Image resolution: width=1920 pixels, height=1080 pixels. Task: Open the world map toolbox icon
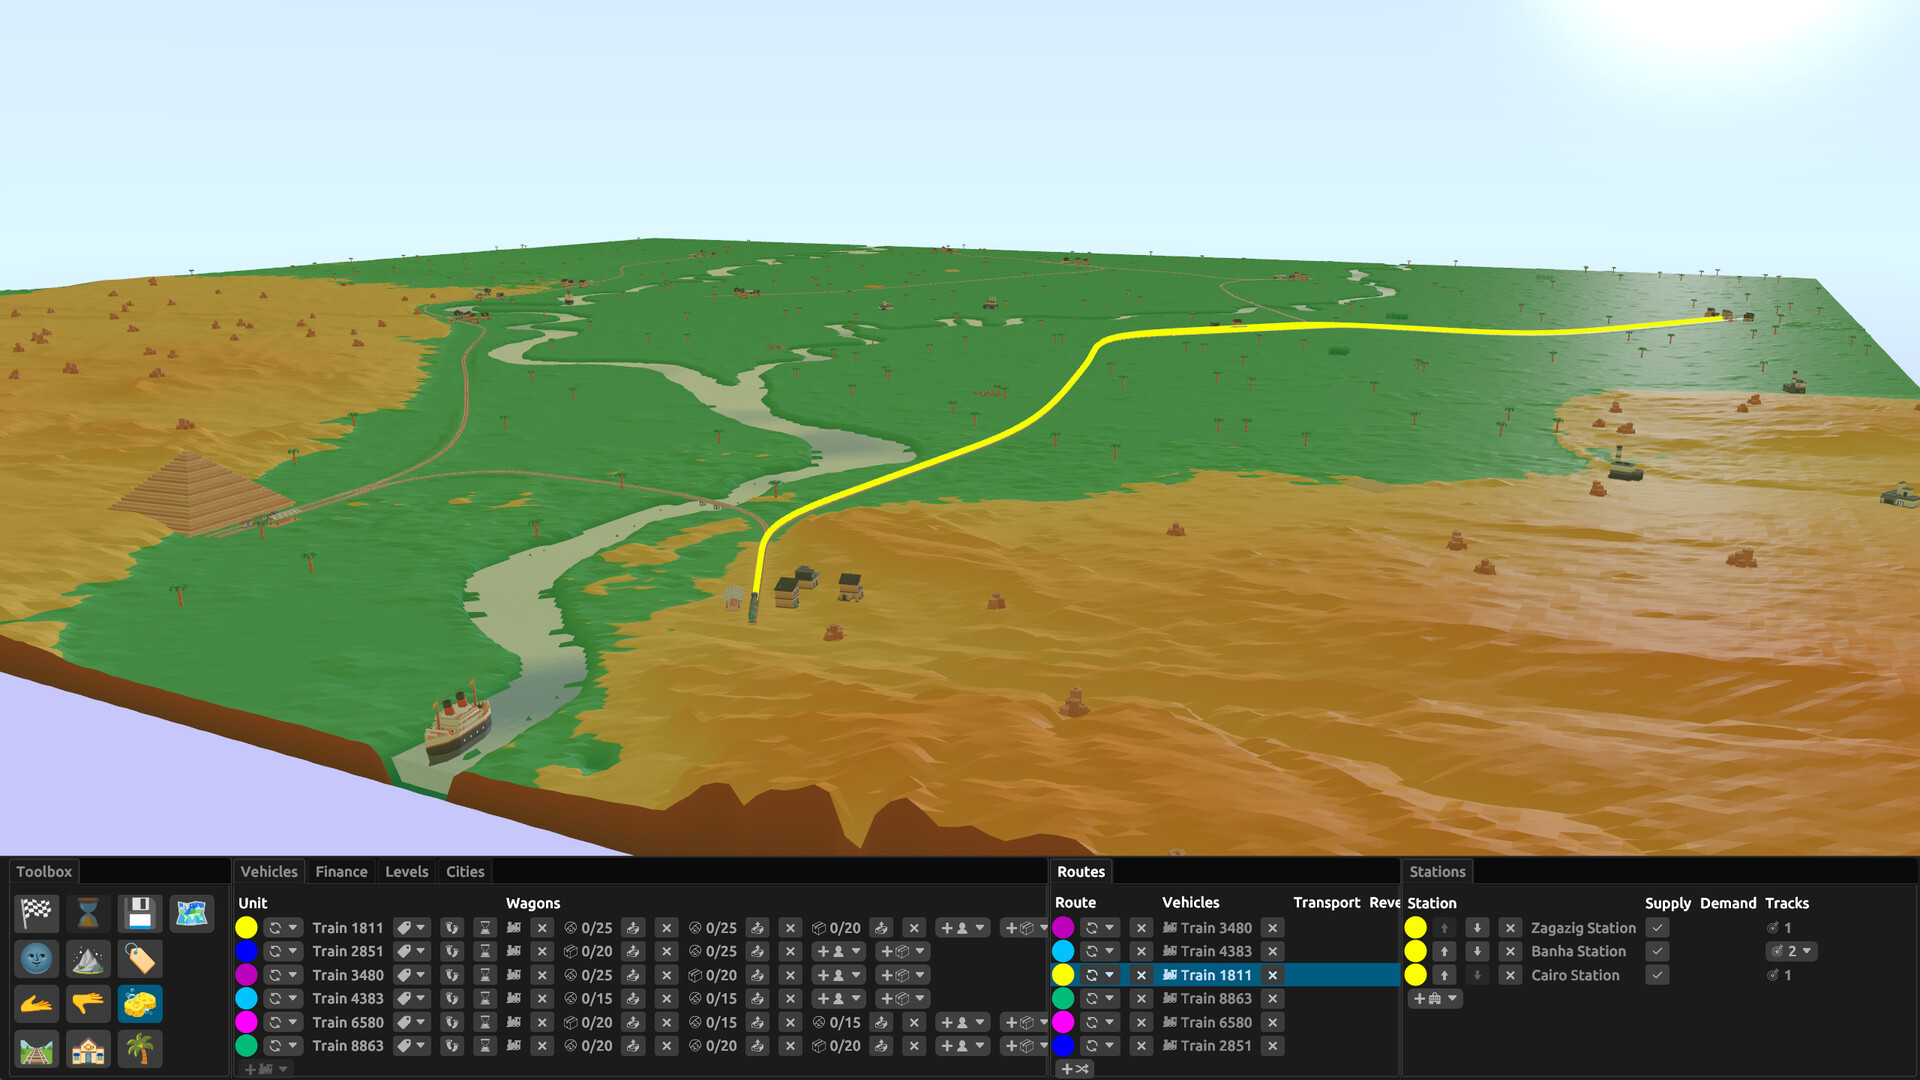point(191,912)
